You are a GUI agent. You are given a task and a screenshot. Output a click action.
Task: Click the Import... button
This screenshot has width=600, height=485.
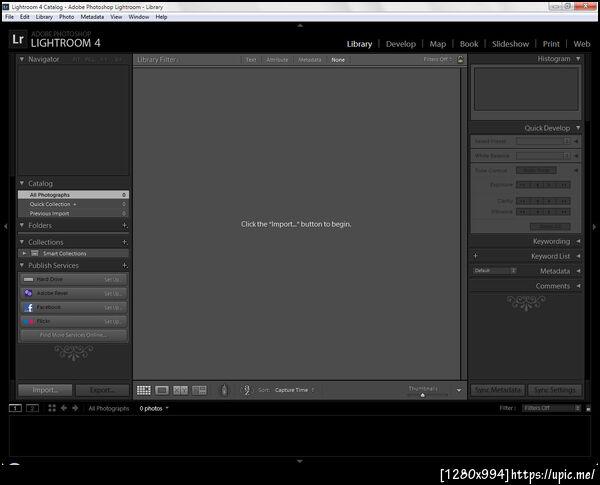[45, 390]
